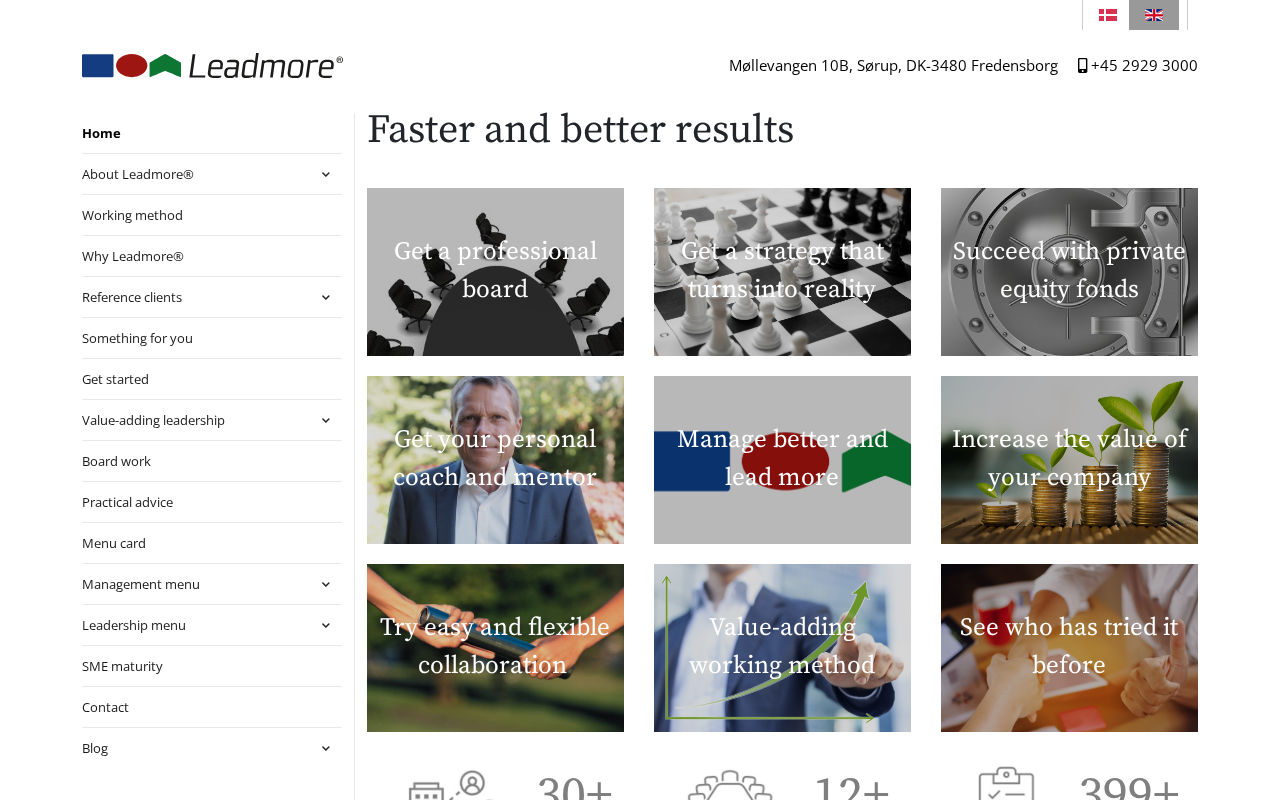Viewport: 1280px width, 800px height.
Task: Open the Get a professional board tile
Action: pyautogui.click(x=495, y=272)
